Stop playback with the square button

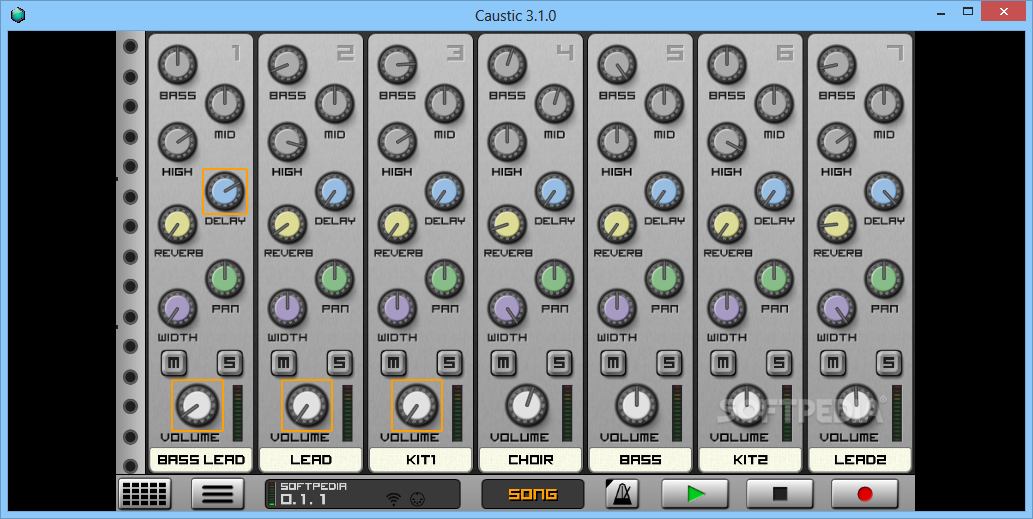click(780, 493)
